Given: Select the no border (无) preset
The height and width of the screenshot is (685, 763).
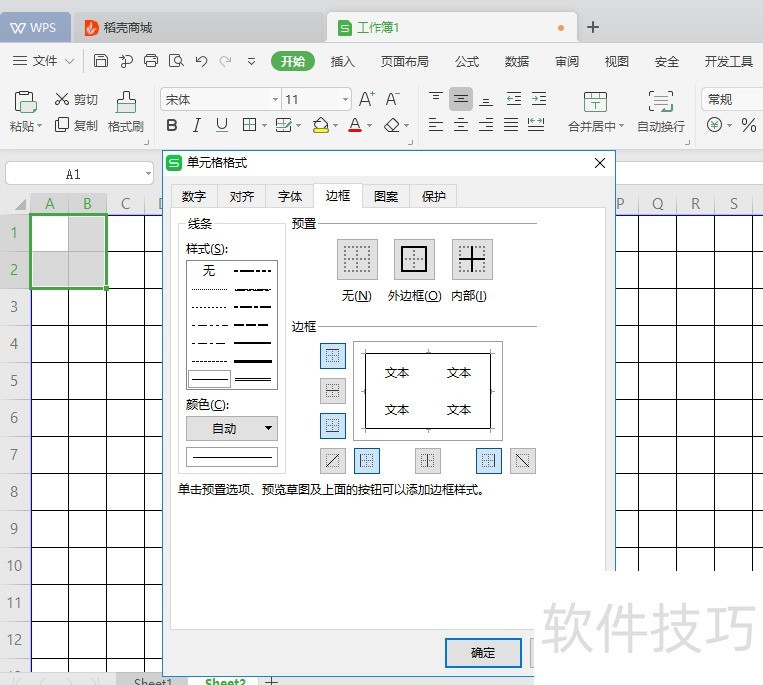Looking at the screenshot, I should click(357, 260).
